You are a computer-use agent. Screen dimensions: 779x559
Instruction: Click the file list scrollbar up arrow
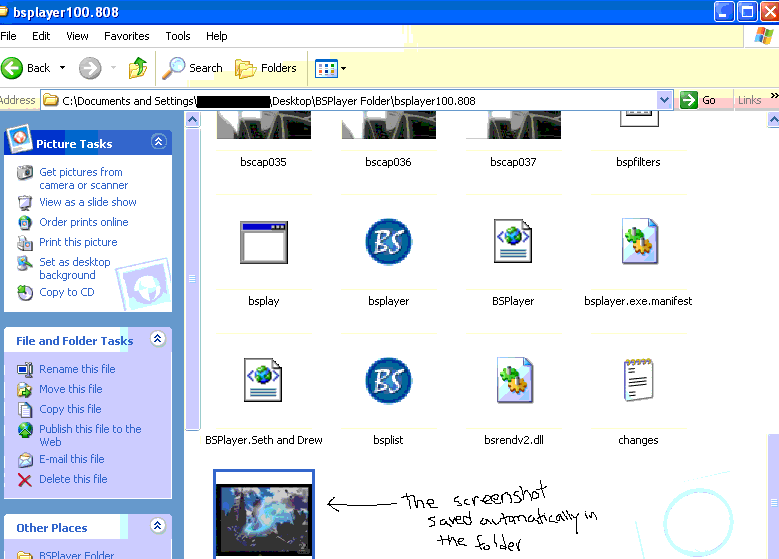773,120
